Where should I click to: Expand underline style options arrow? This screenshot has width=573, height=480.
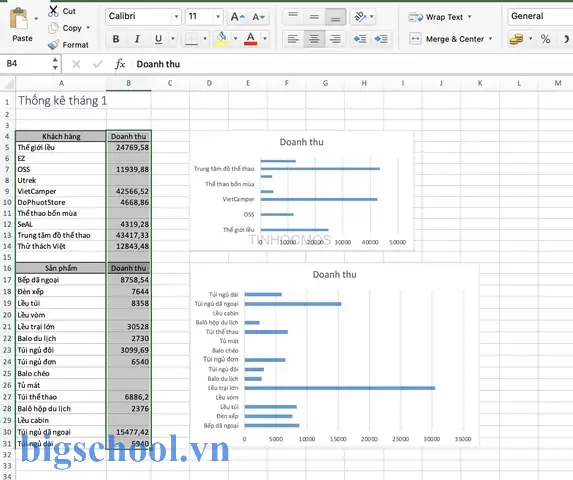pos(173,38)
